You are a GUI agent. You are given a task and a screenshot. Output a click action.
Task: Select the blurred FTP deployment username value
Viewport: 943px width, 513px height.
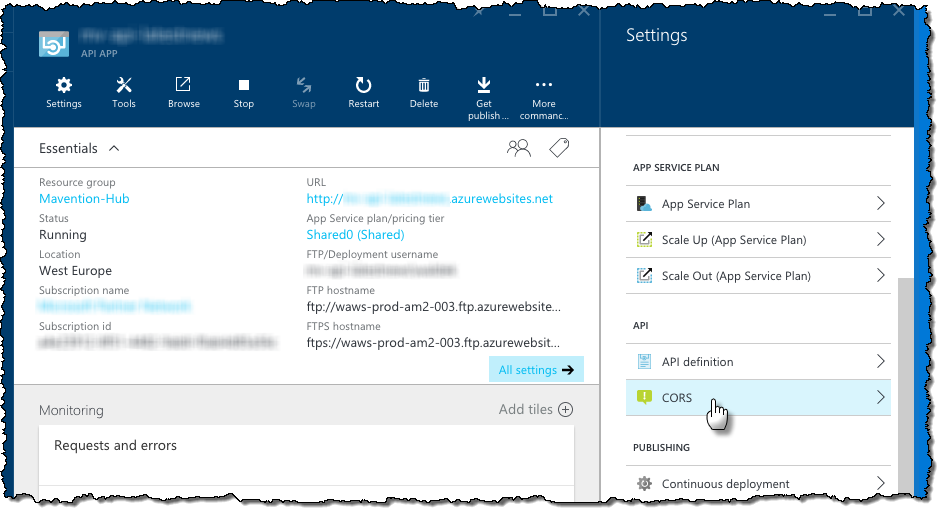click(381, 271)
